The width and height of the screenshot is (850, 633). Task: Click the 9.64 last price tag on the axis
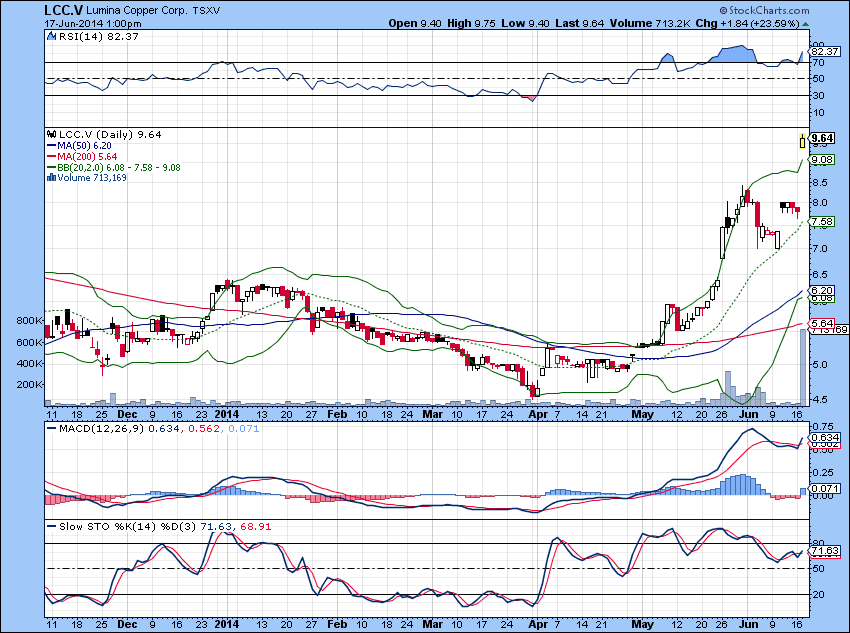point(822,138)
